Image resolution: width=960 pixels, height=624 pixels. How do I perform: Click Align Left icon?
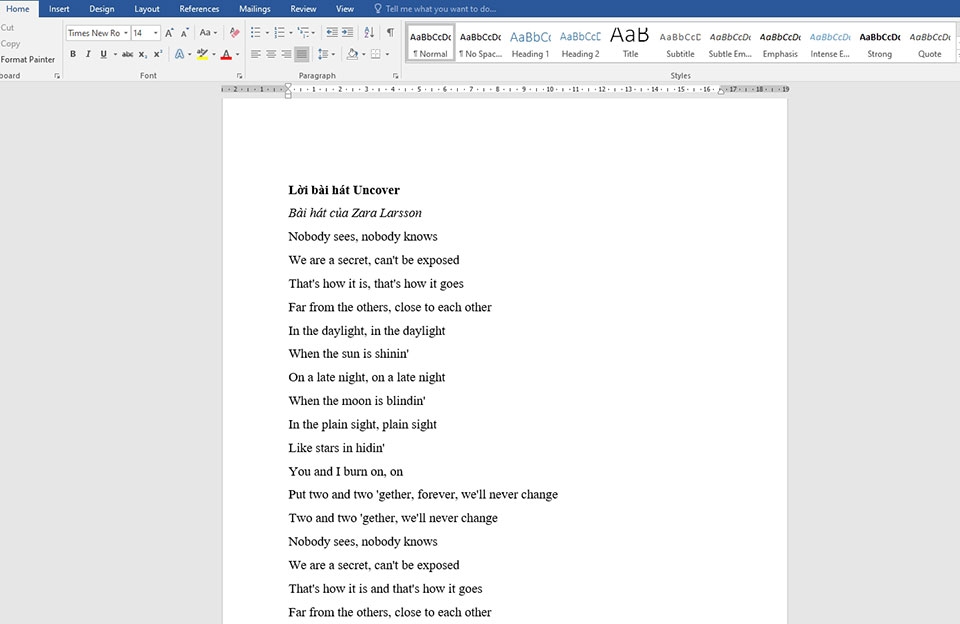[x=256, y=54]
